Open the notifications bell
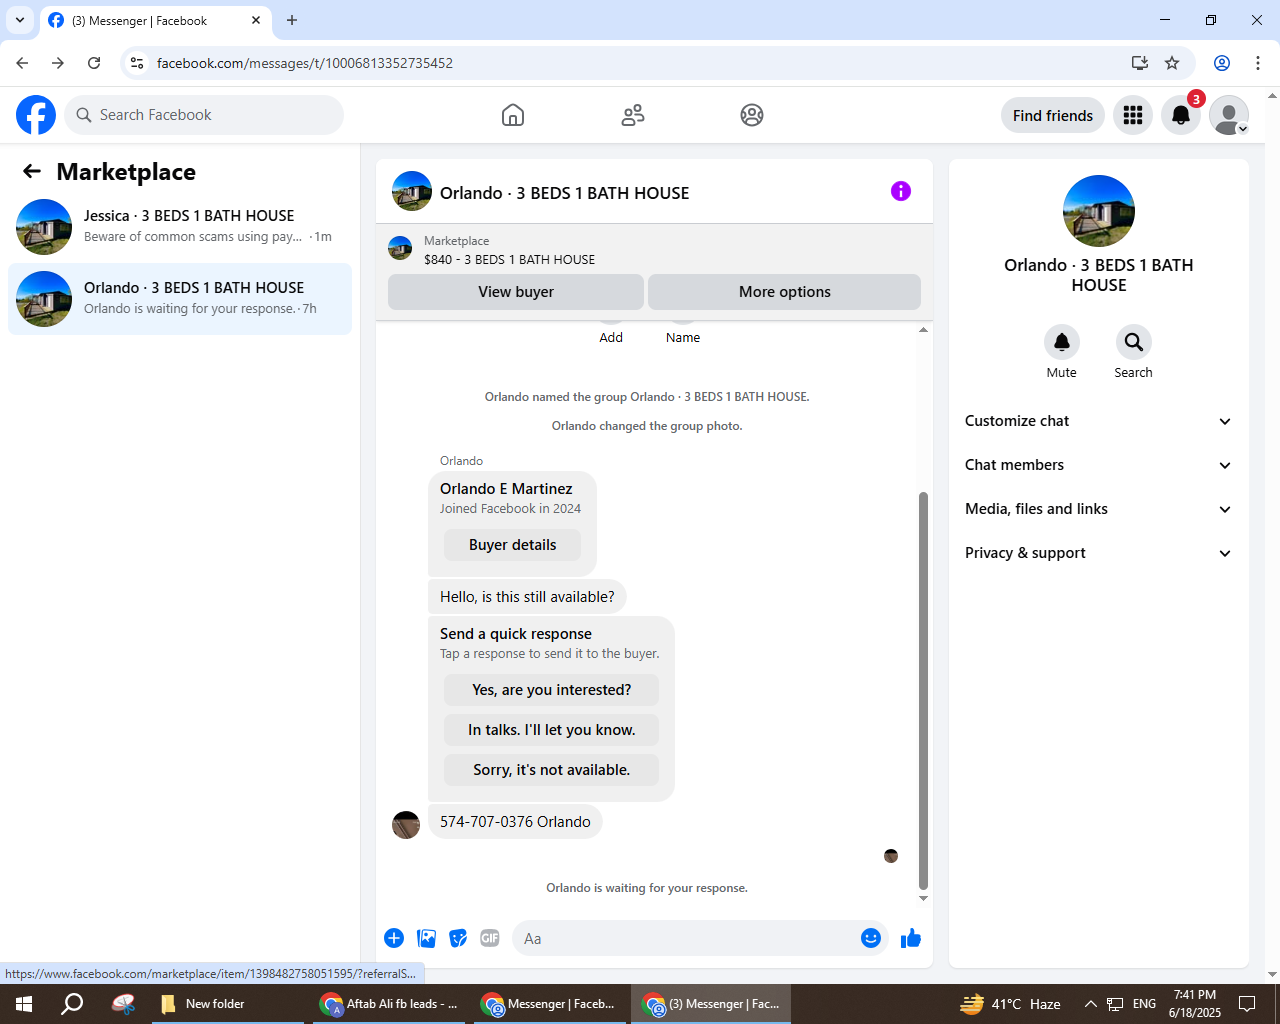Viewport: 1280px width, 1024px height. 1181,115
